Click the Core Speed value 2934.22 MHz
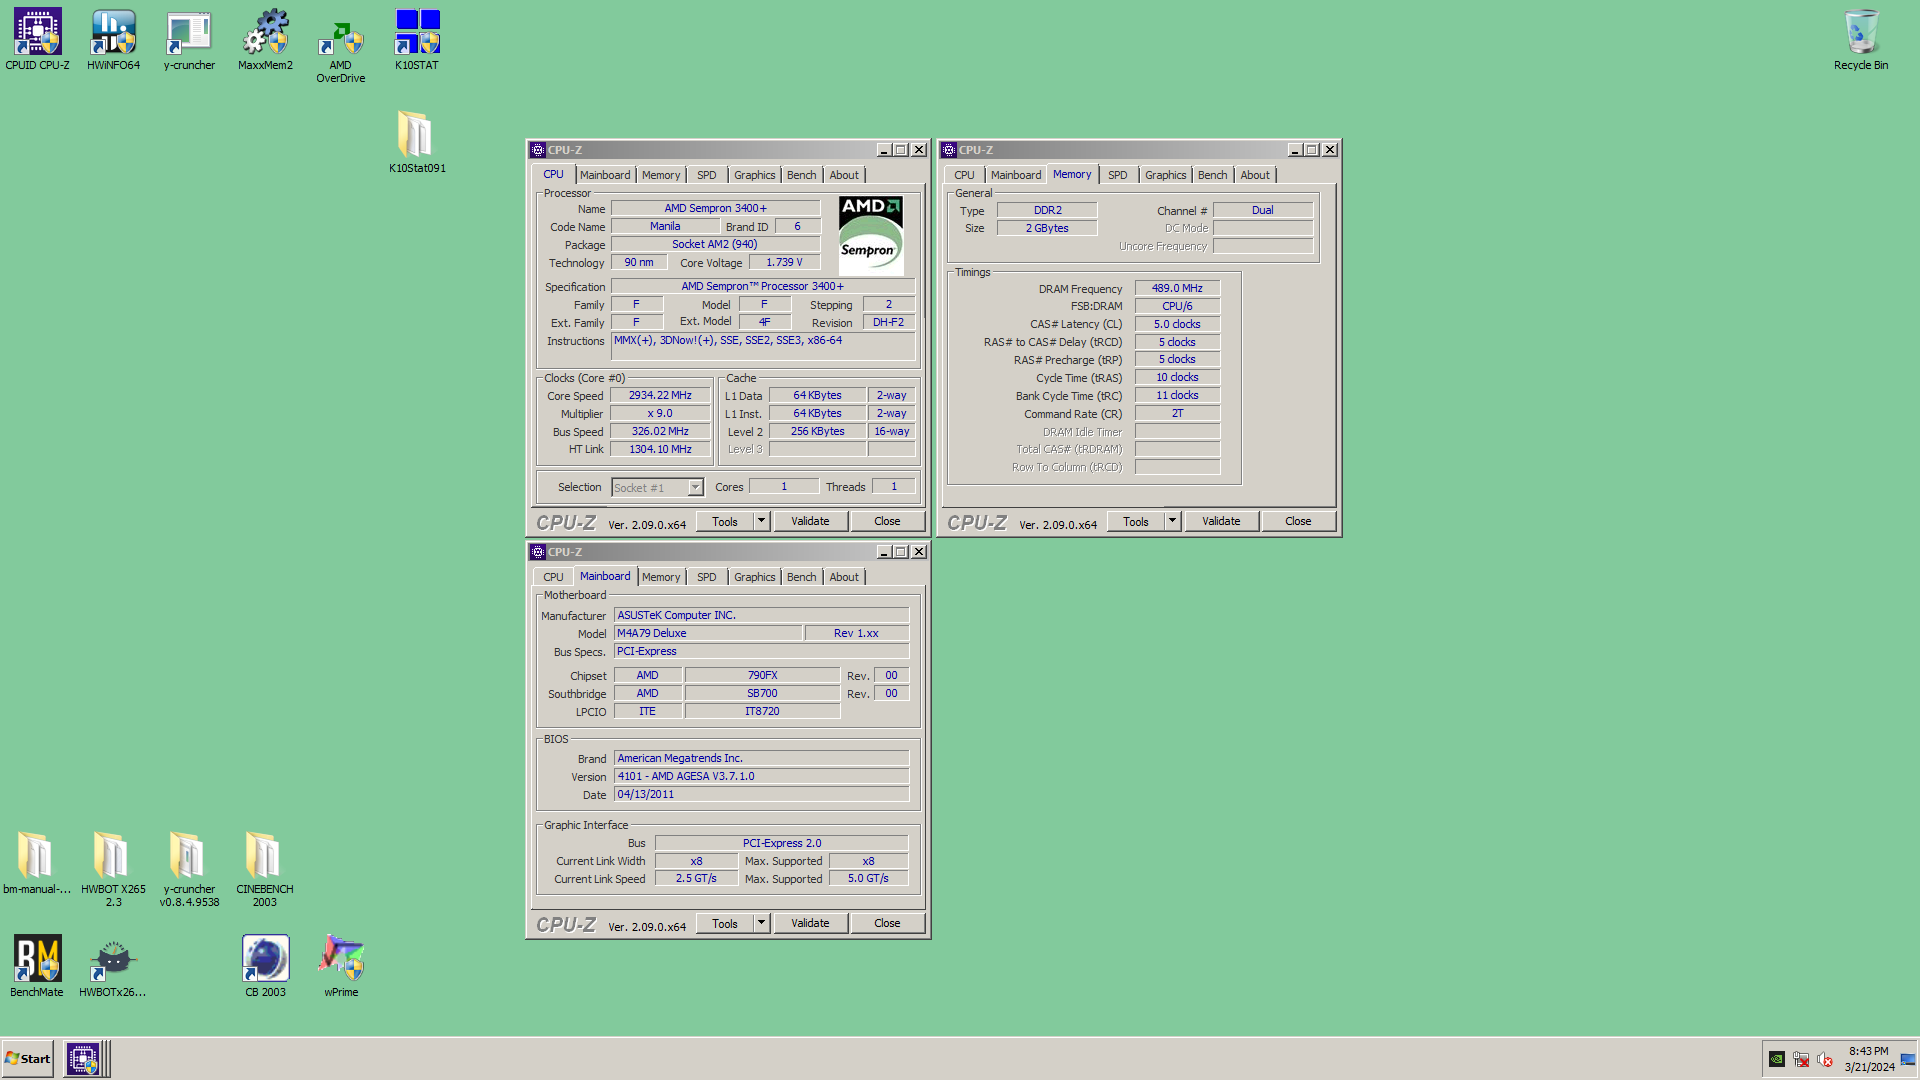Viewport: 1920px width, 1080px height. coord(660,396)
